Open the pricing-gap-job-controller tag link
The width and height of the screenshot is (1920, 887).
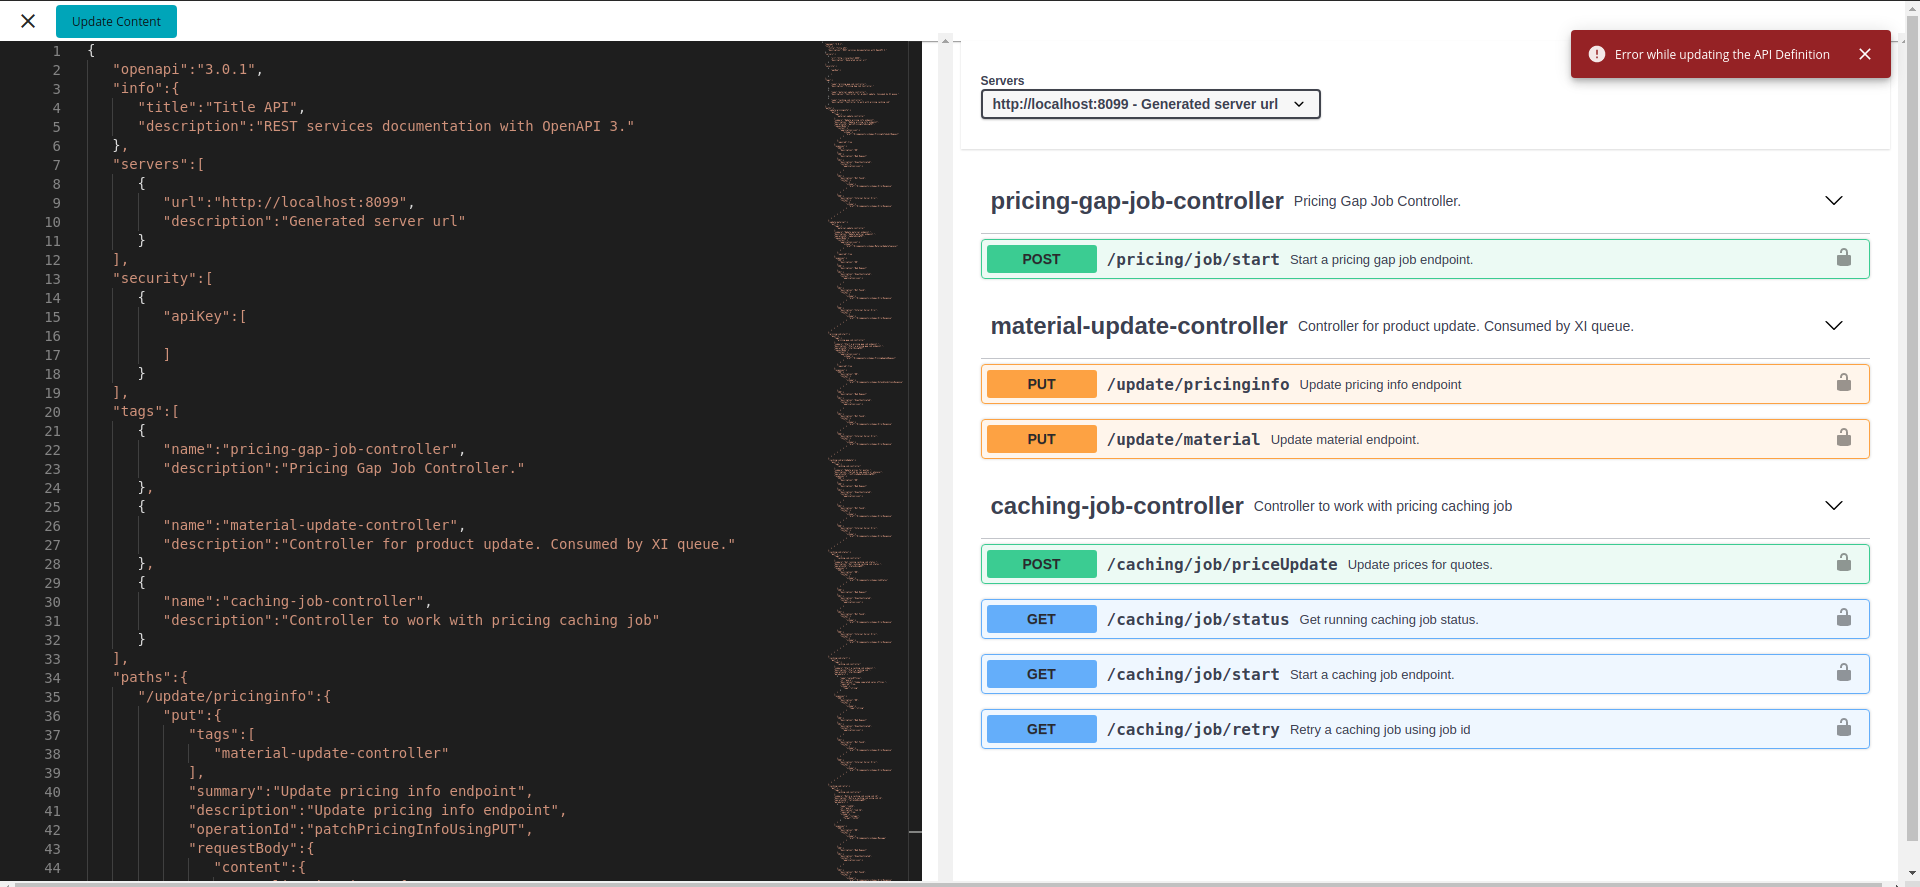coord(1137,201)
